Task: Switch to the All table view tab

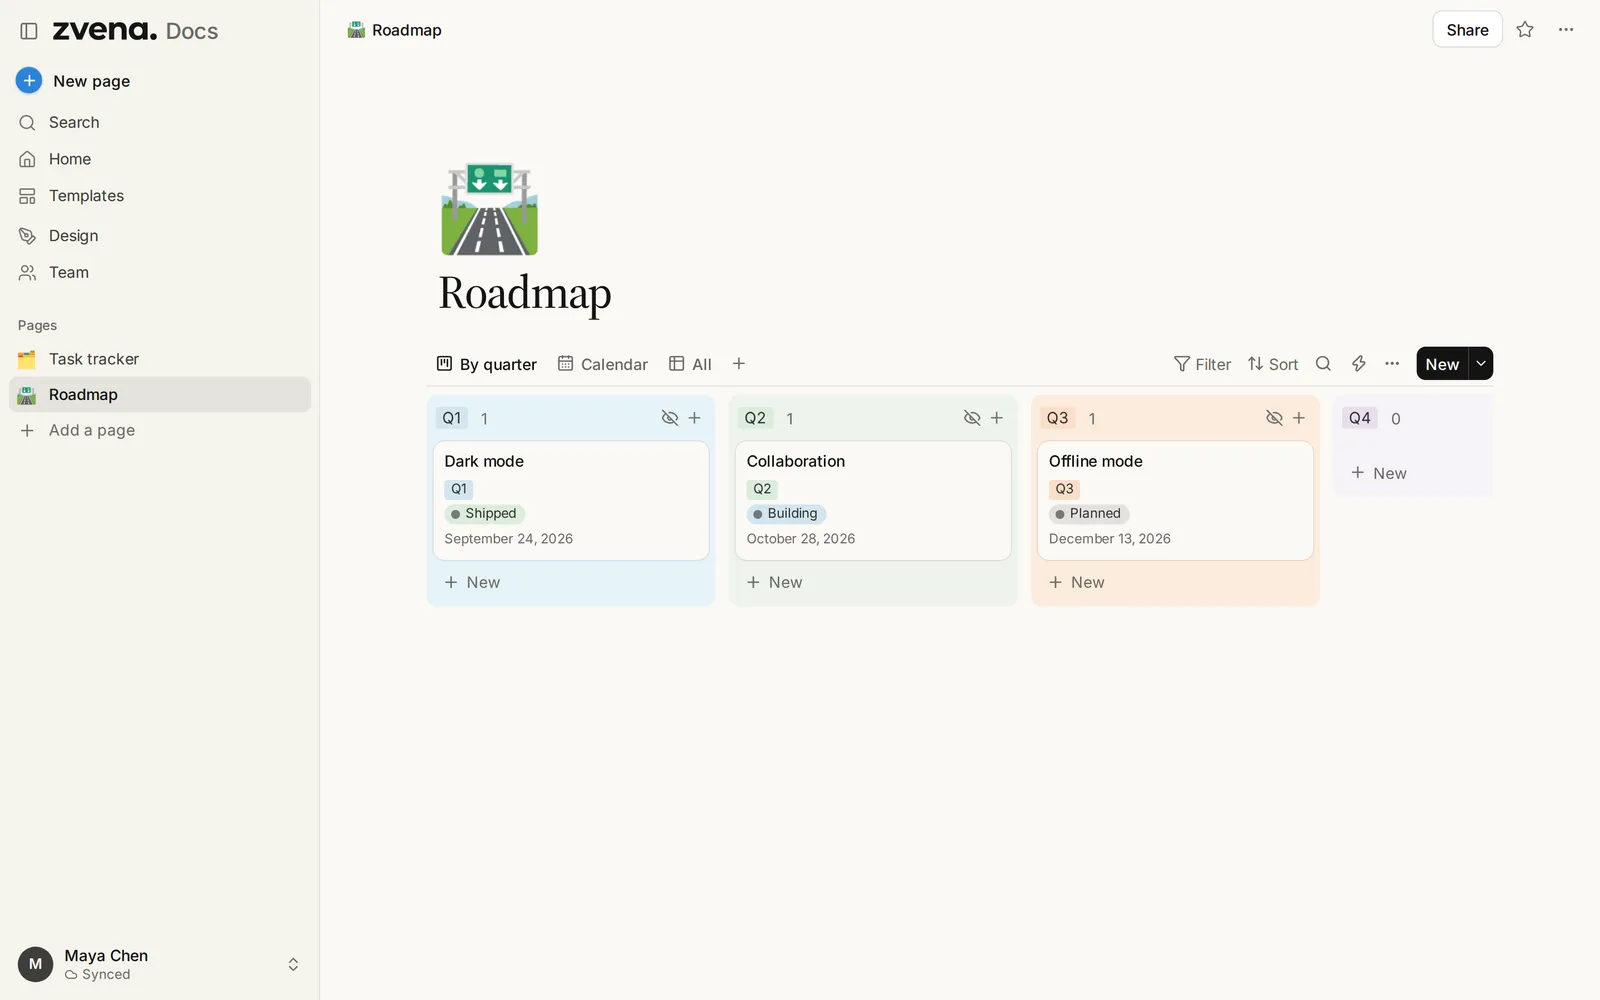Action: pyautogui.click(x=691, y=364)
